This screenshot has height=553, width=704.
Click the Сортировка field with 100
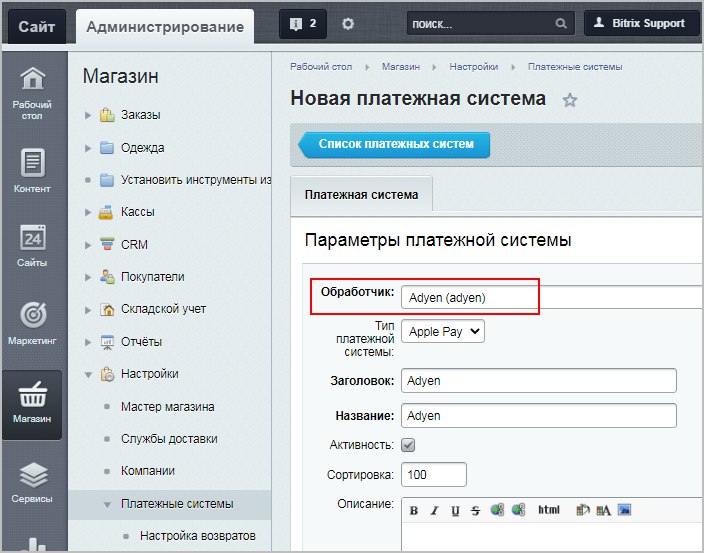434,474
